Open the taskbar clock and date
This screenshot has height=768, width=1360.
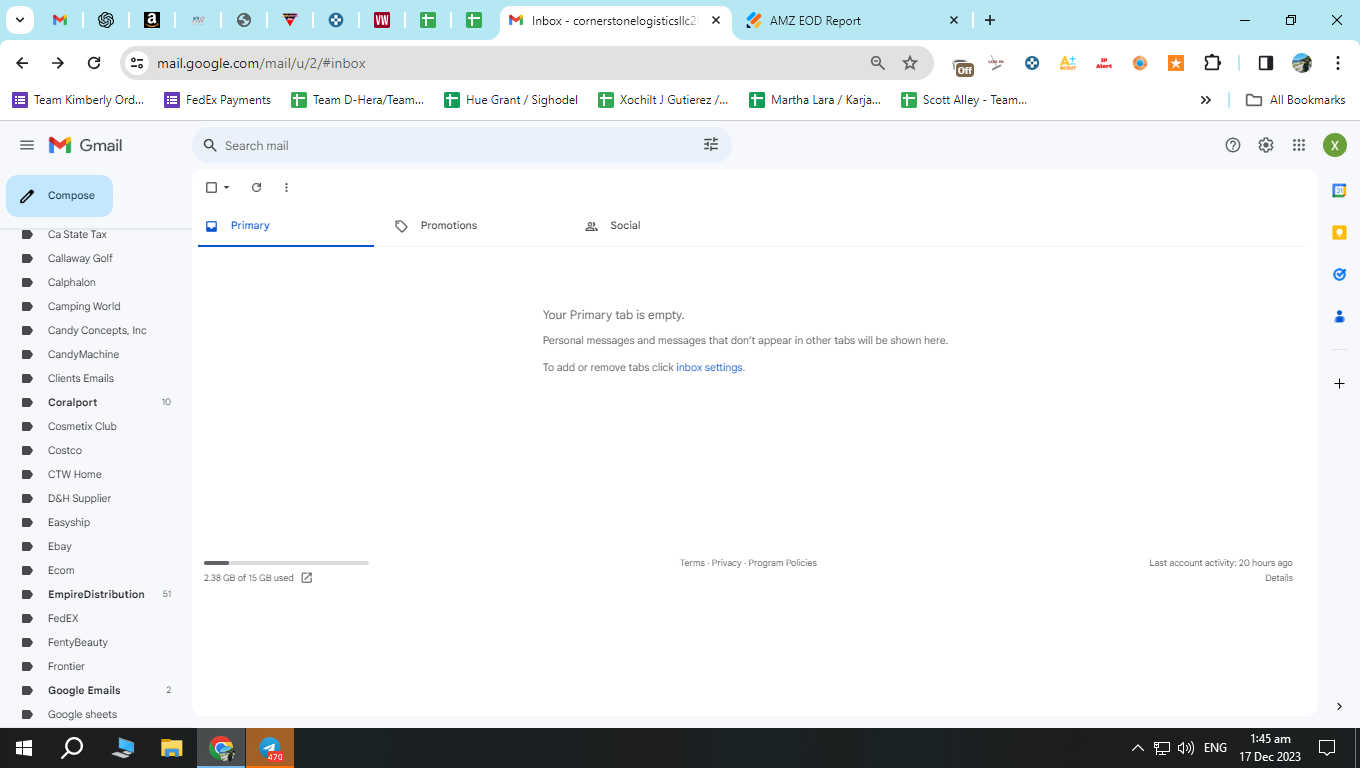pos(1270,748)
